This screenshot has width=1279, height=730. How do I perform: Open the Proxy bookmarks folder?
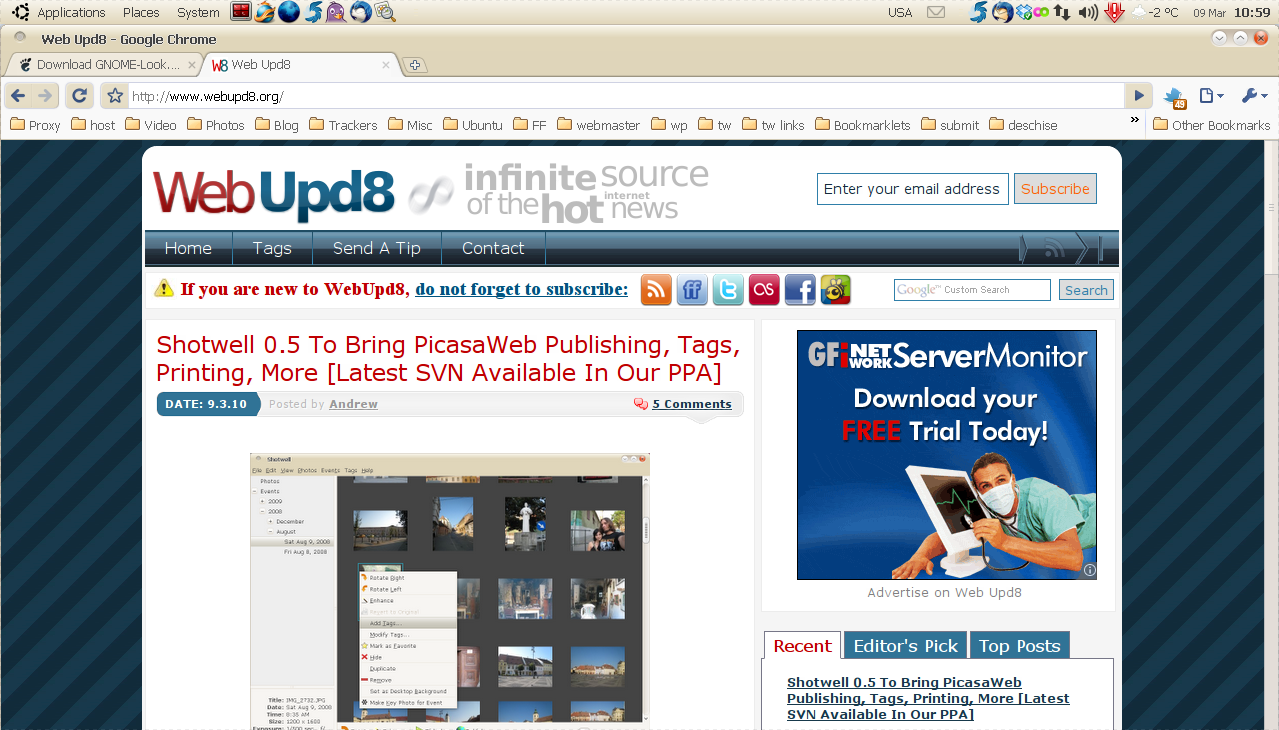36,125
